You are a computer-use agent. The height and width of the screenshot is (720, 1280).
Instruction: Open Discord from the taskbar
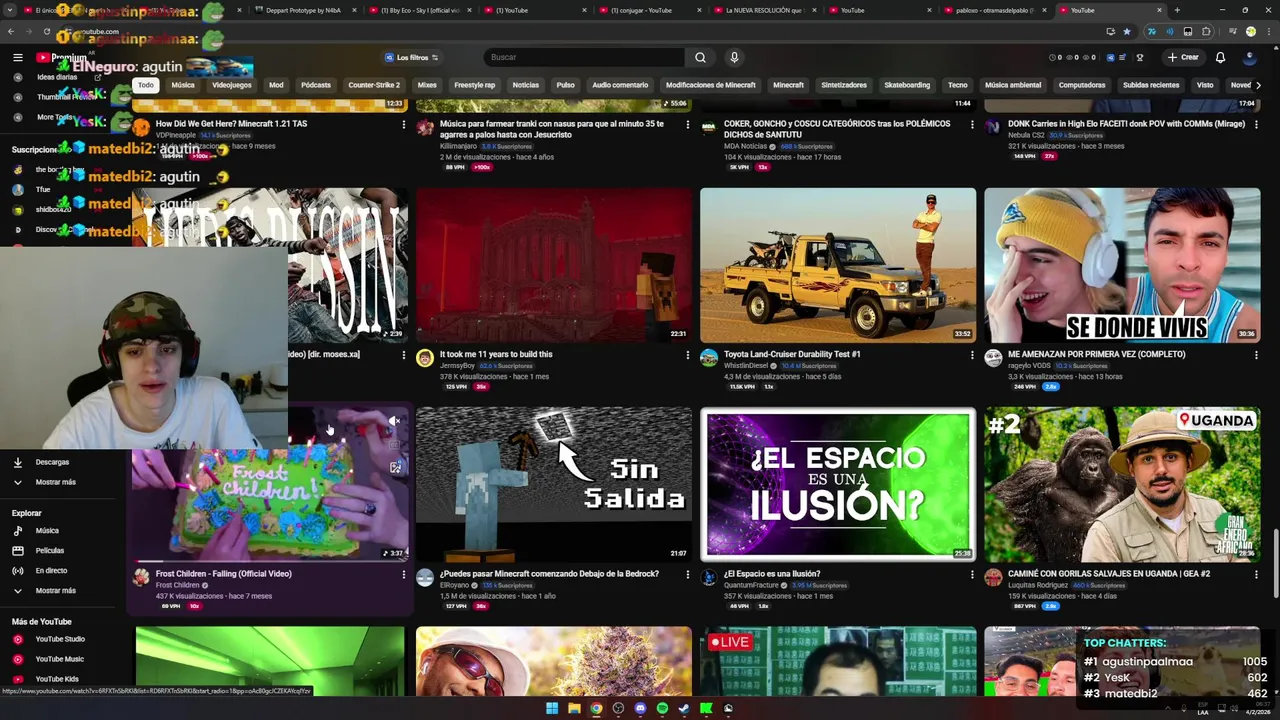click(640, 709)
